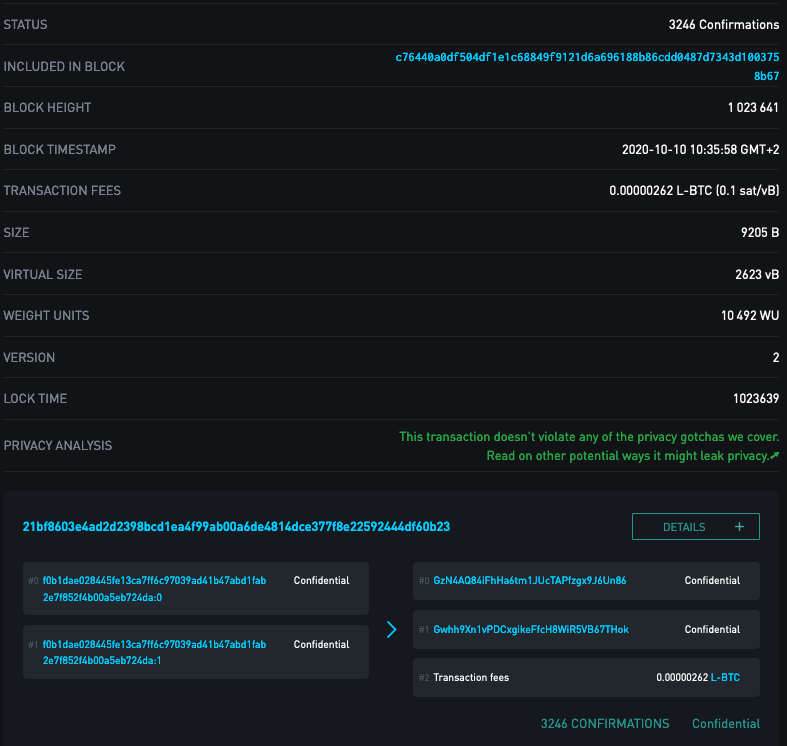This screenshot has width=787, height=746.
Task: Click Confidential label of input #1
Action: [321, 644]
